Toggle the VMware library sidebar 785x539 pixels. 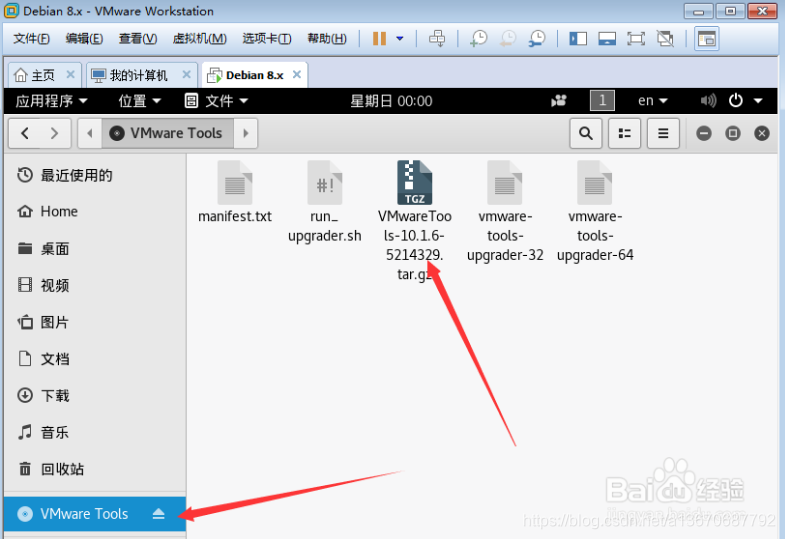click(578, 39)
